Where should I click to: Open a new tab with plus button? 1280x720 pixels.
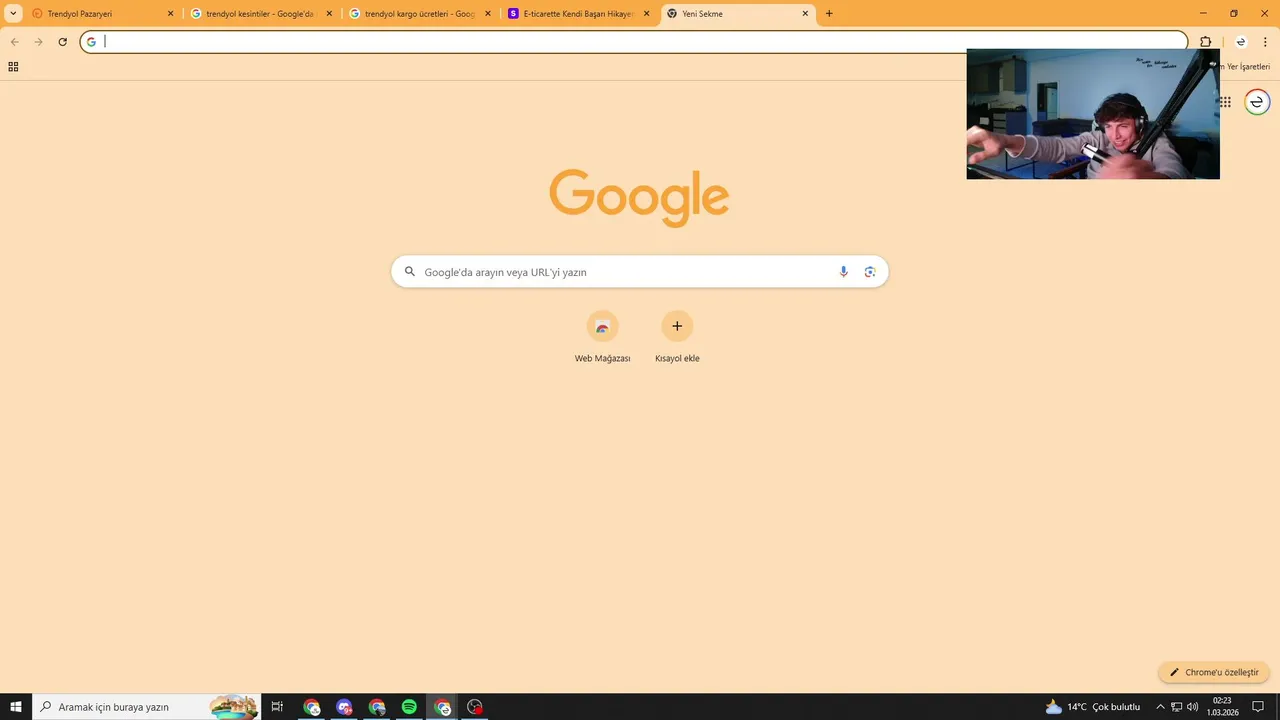829,14
